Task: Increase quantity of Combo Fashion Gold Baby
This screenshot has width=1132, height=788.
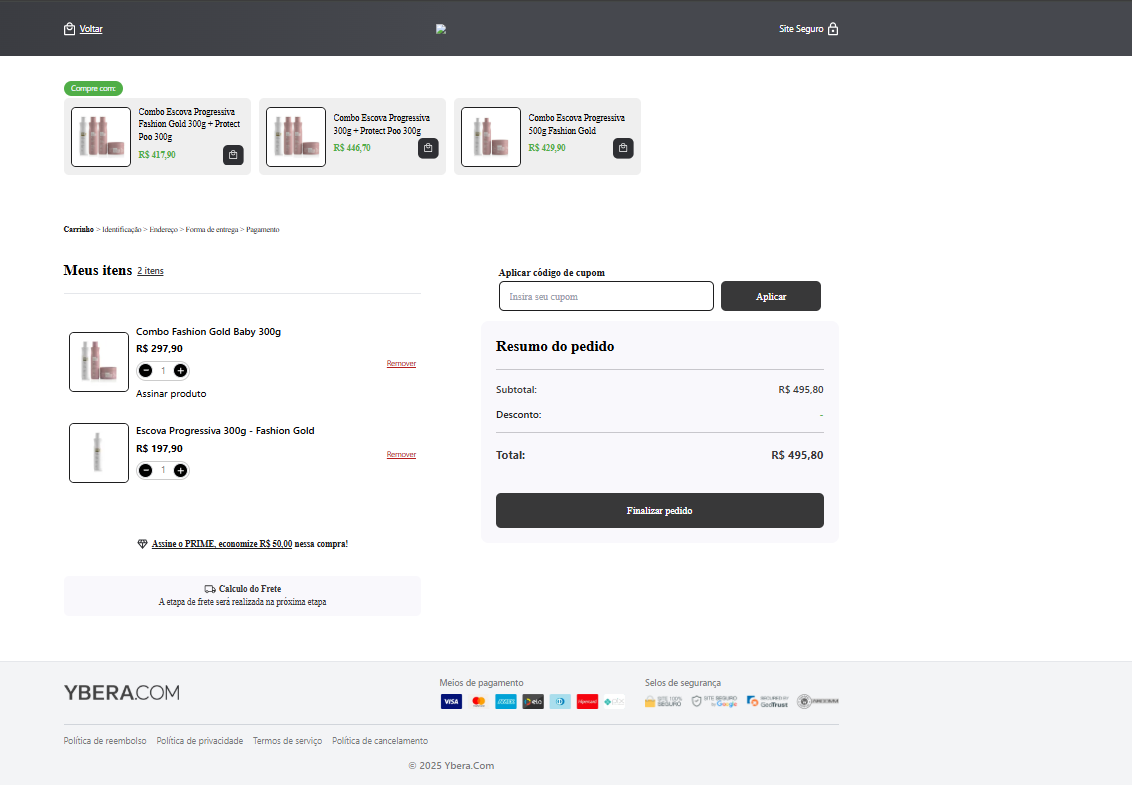Action: click(x=180, y=371)
